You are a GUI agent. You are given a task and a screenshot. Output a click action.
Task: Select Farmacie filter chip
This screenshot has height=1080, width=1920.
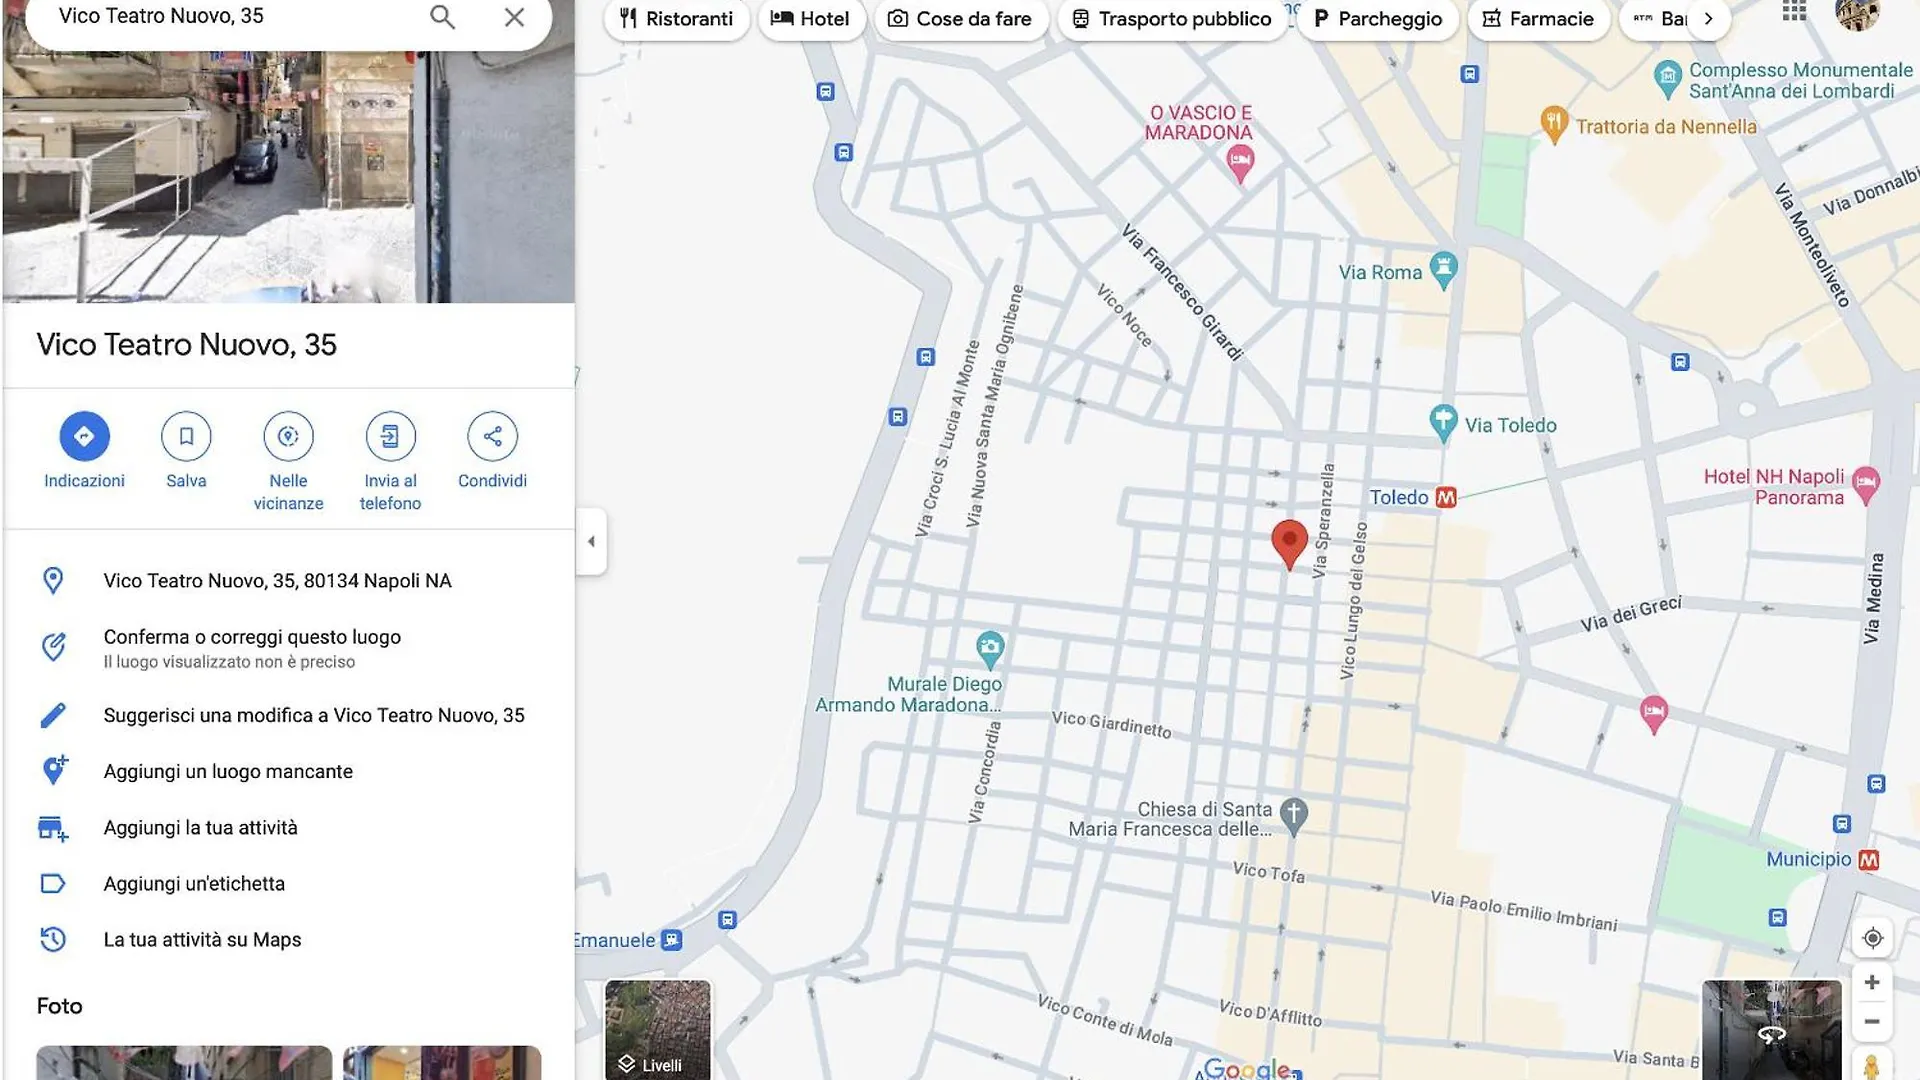[1538, 18]
